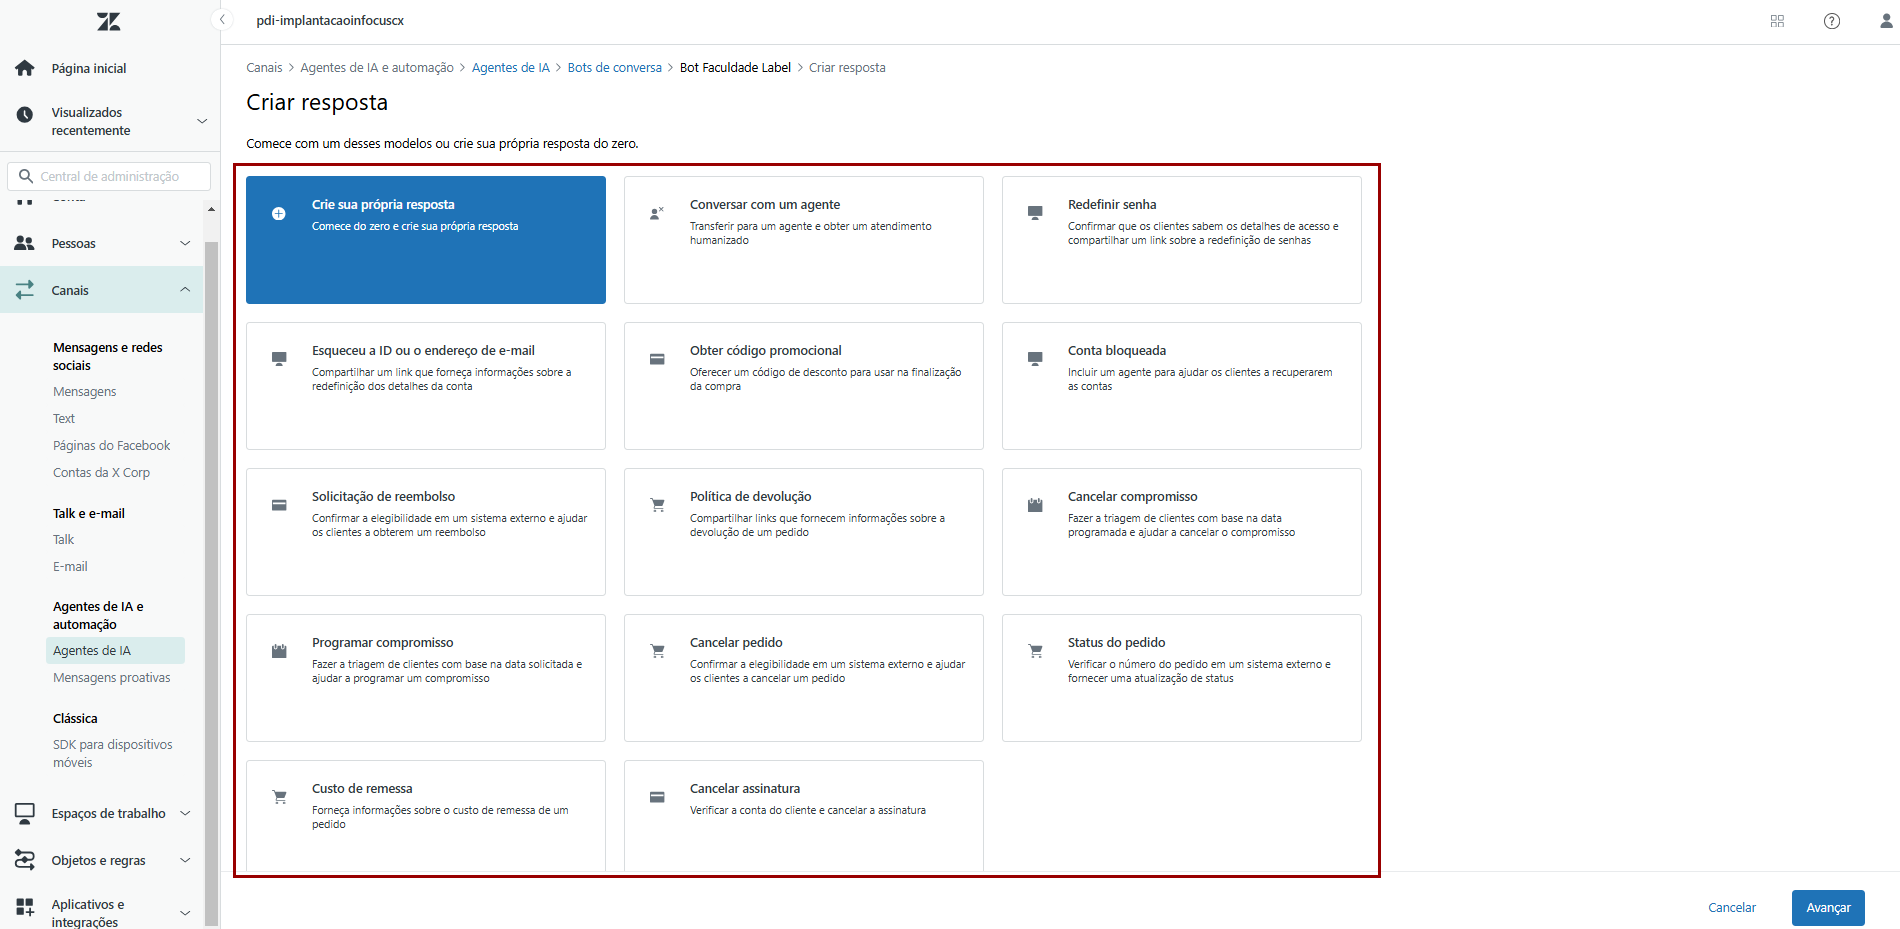Click the Página inicial home icon
The width and height of the screenshot is (1900, 929).
click(x=25, y=68)
